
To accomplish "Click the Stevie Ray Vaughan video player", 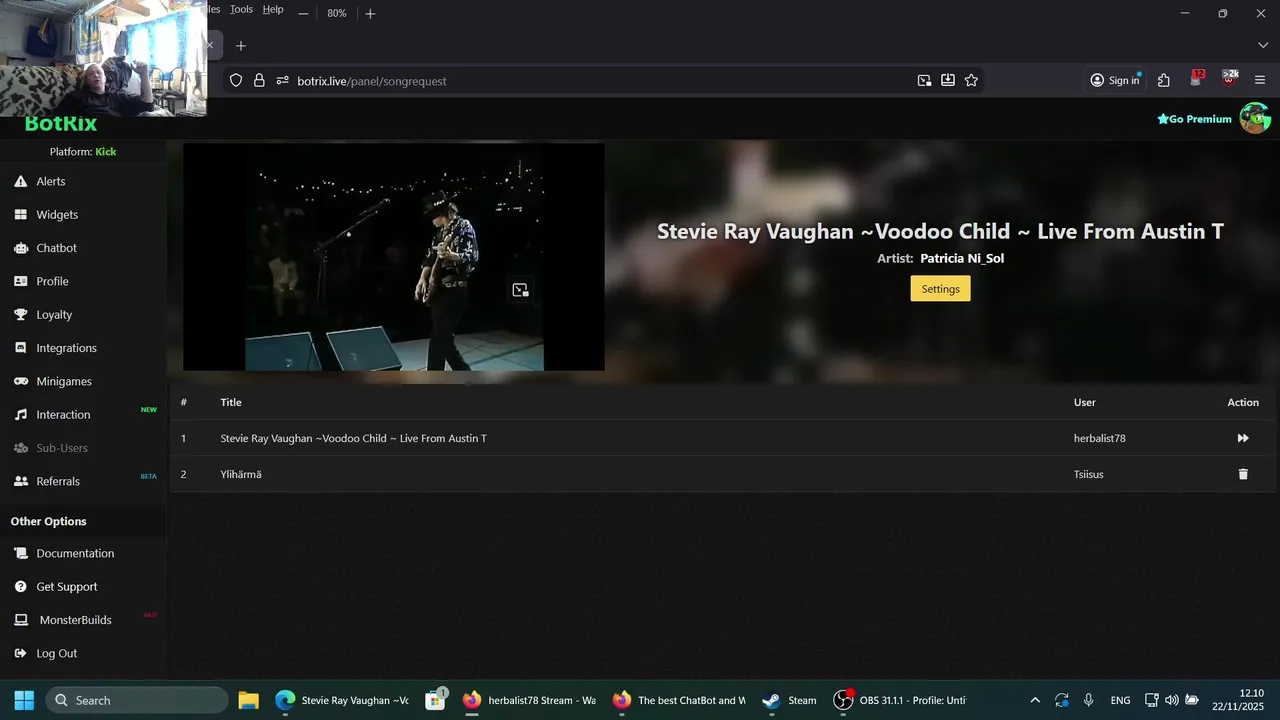I will click(x=393, y=257).
